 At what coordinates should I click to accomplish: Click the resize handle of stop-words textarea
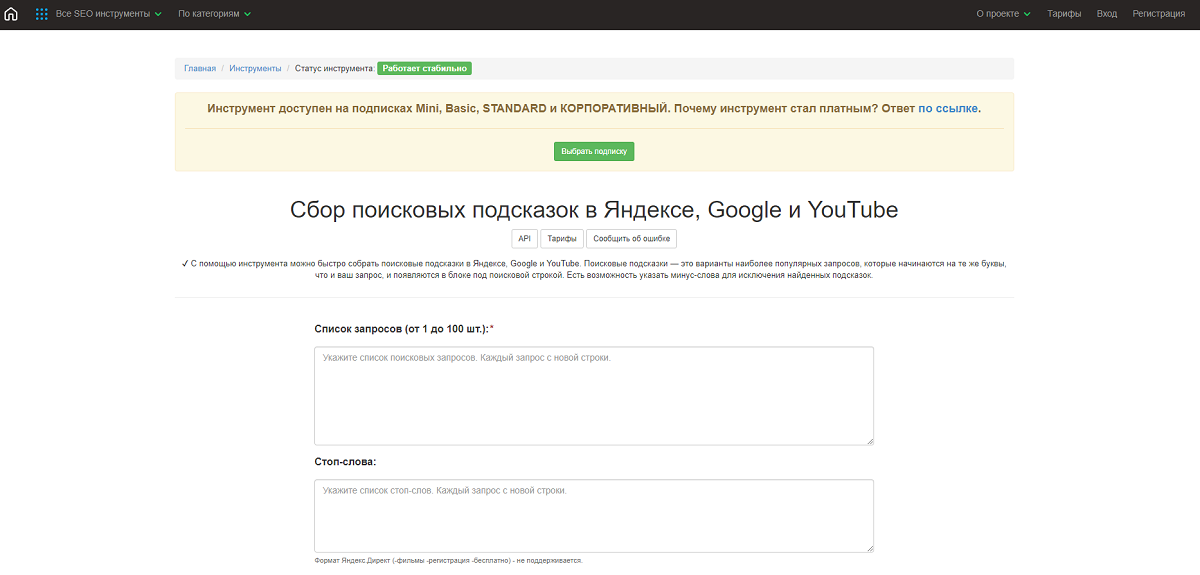coord(869,546)
